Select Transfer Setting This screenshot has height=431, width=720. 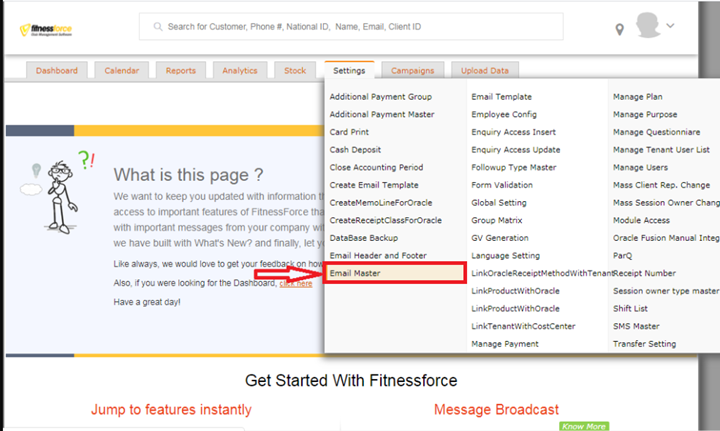point(644,344)
